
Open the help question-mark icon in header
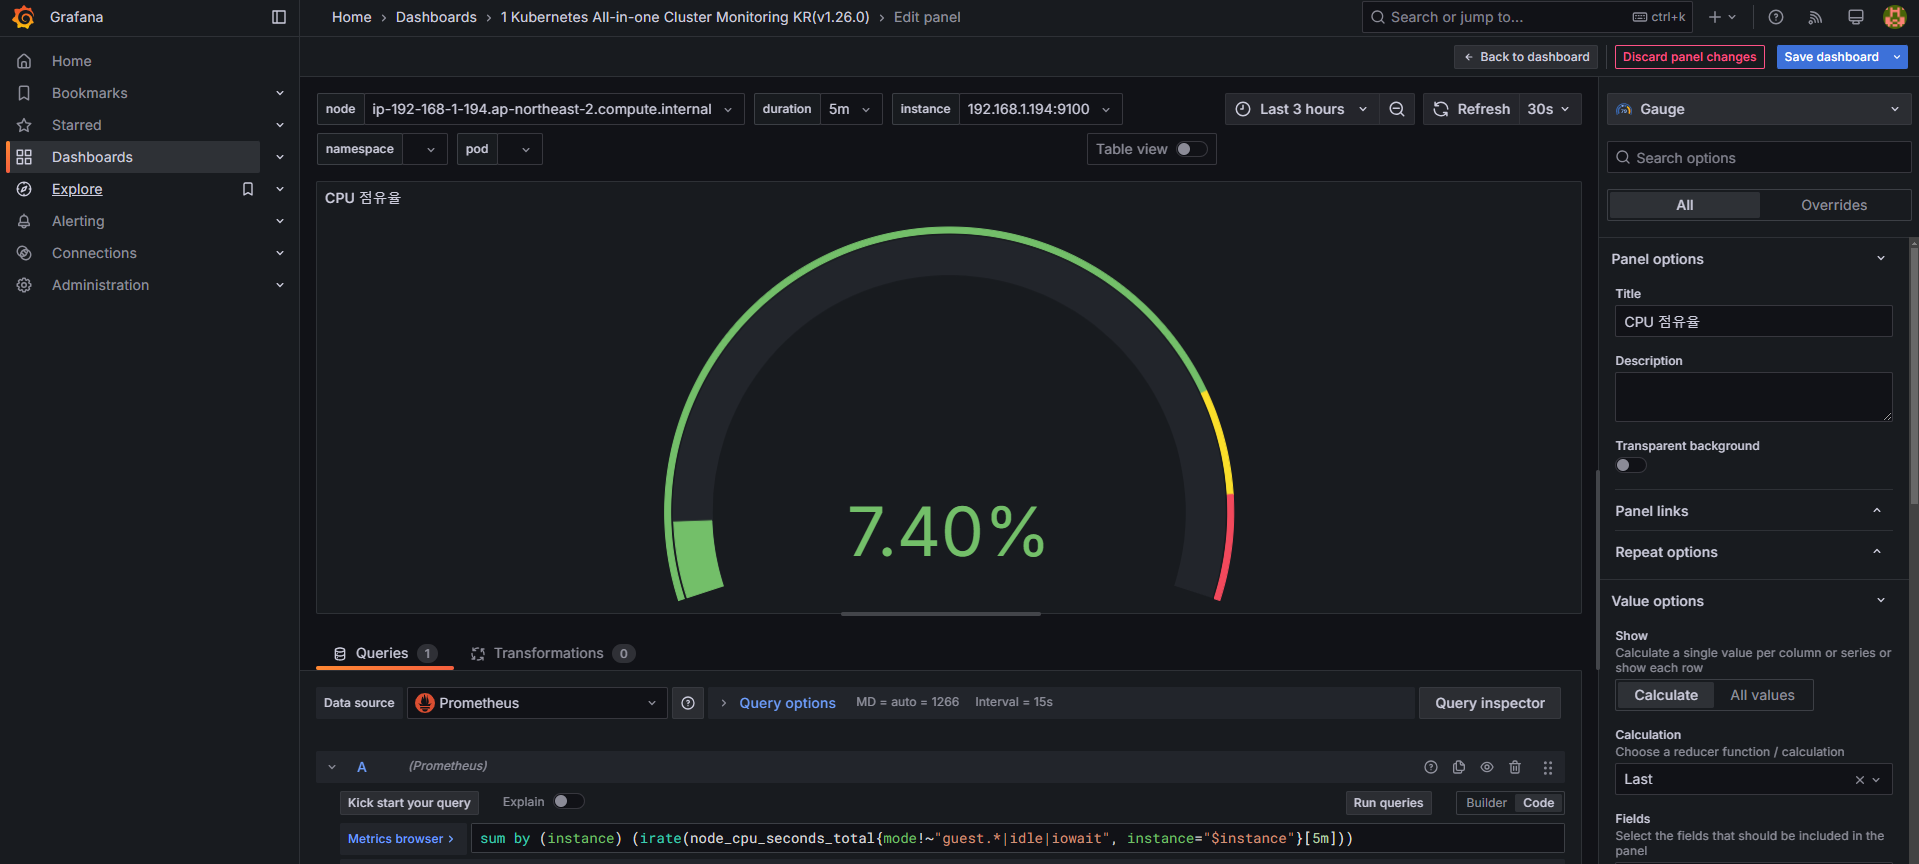click(1776, 17)
